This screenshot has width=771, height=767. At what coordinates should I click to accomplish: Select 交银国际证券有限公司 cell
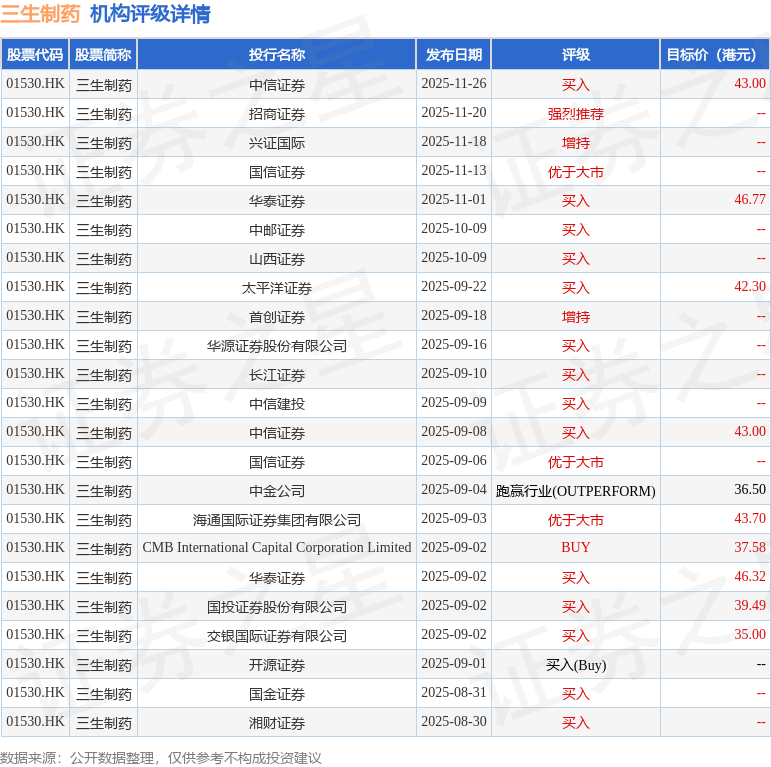coord(277,636)
